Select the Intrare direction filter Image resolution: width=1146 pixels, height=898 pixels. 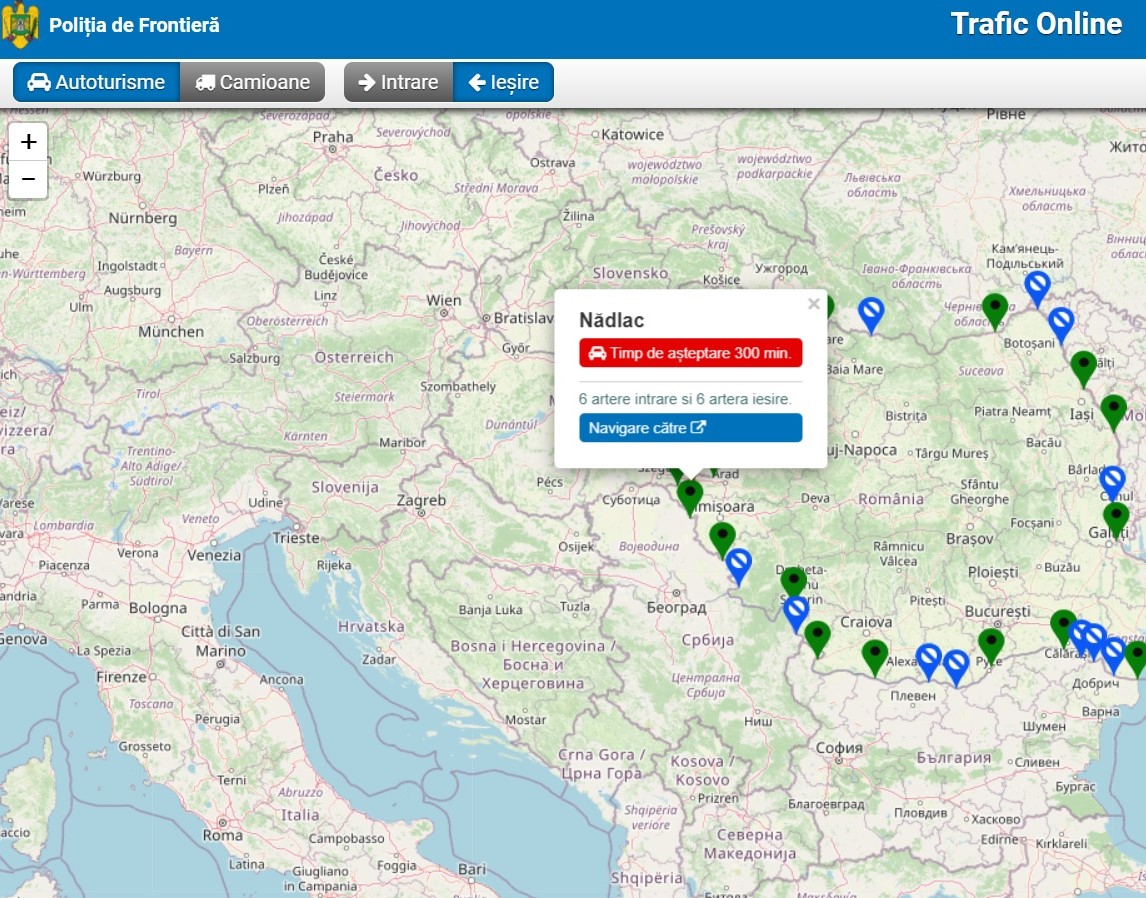click(x=398, y=82)
